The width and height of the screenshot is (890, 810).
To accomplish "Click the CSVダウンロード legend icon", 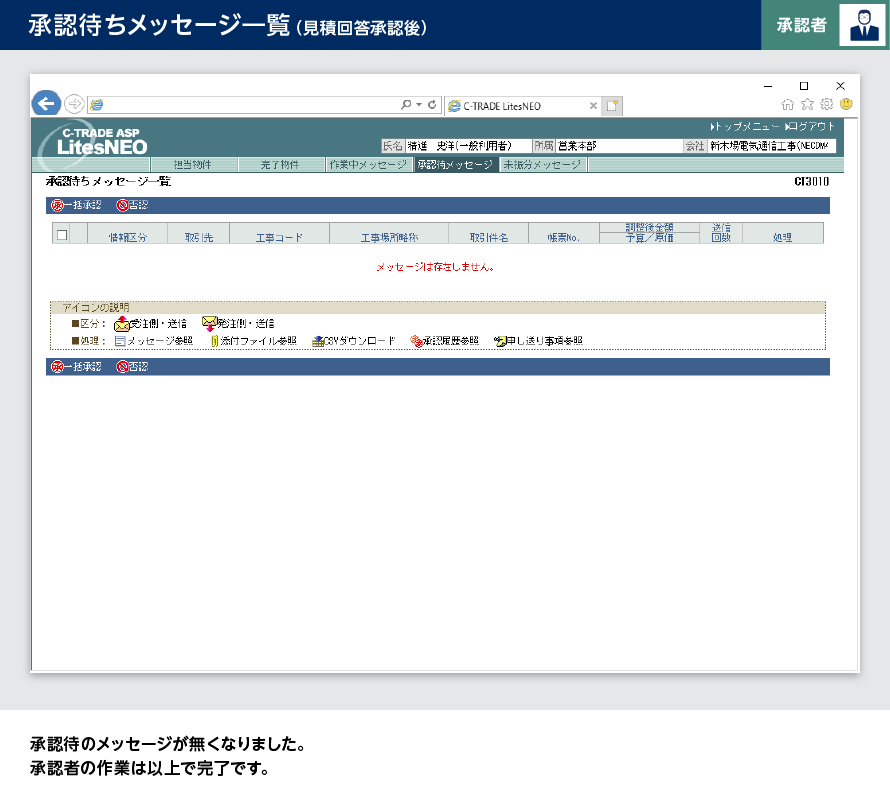I will [x=318, y=341].
